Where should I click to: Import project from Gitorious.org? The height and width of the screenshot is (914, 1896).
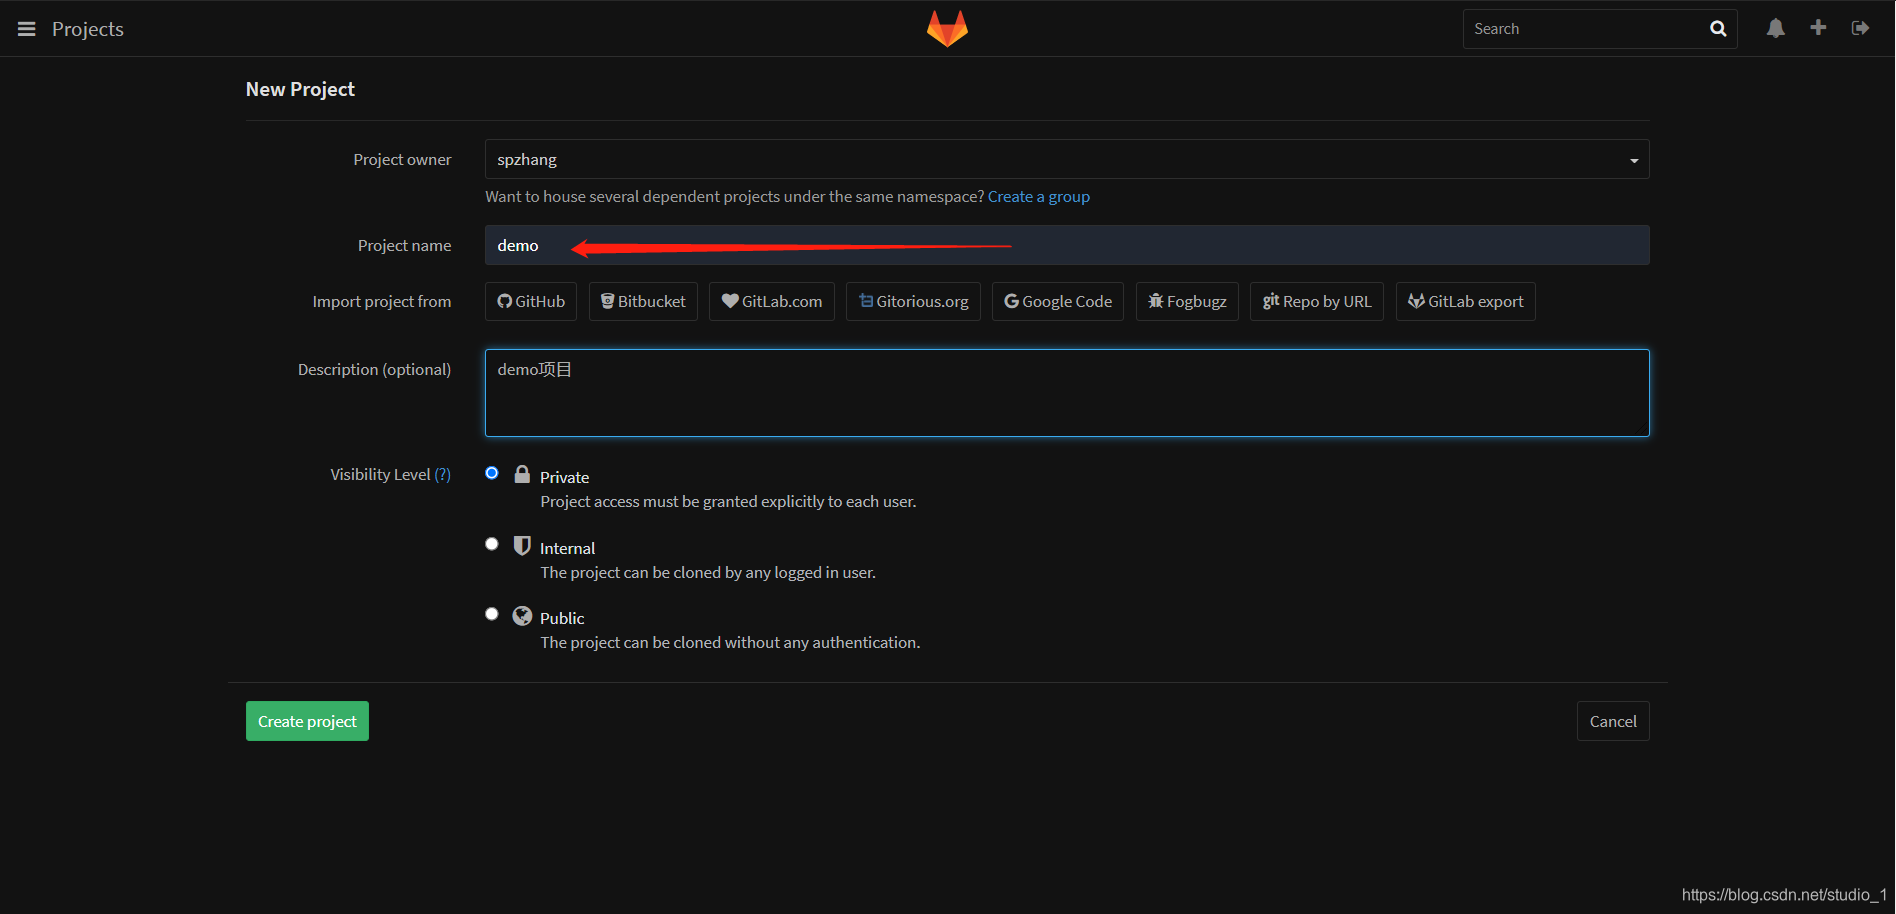913,301
